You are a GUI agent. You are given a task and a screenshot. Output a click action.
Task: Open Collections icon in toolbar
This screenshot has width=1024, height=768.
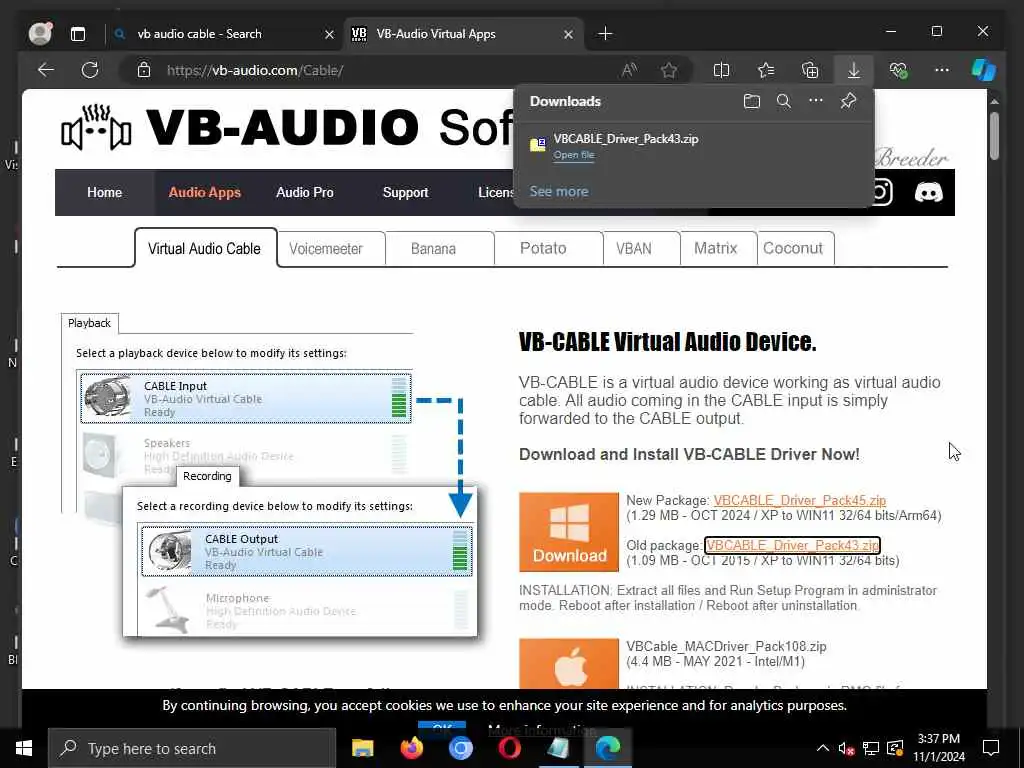point(810,70)
